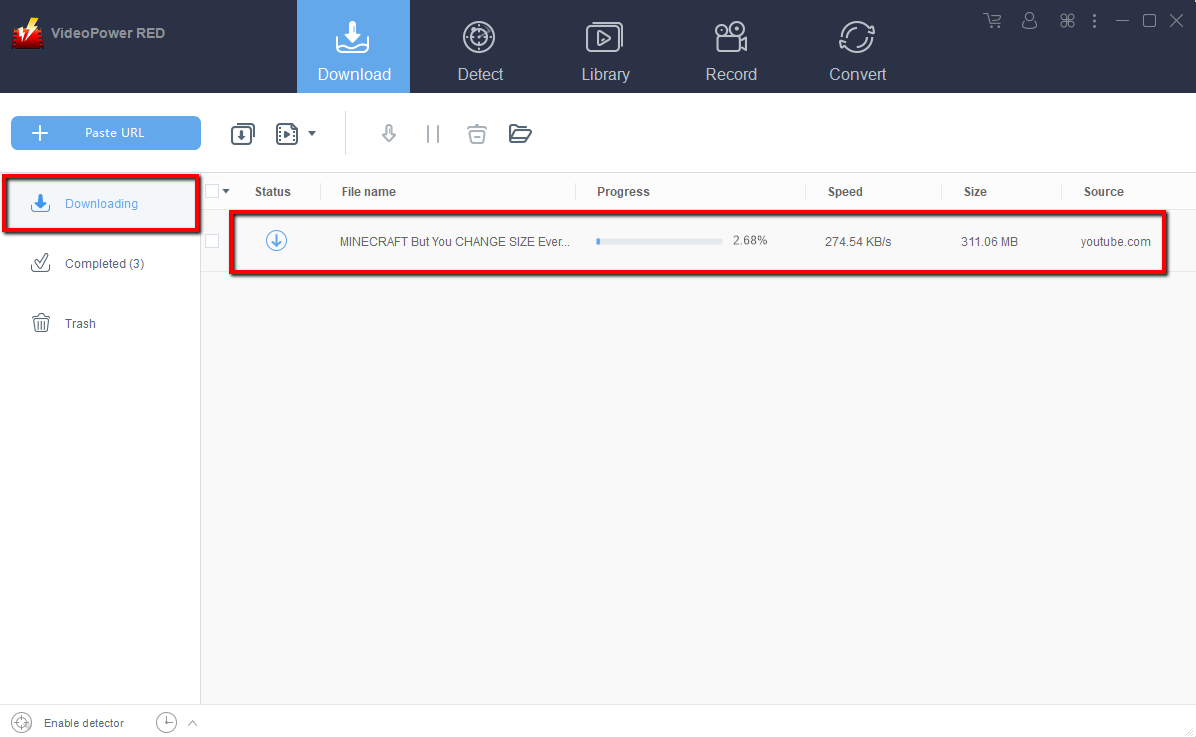This screenshot has width=1196, height=737.
Task: Click the pause downloads icon
Action: 433,134
